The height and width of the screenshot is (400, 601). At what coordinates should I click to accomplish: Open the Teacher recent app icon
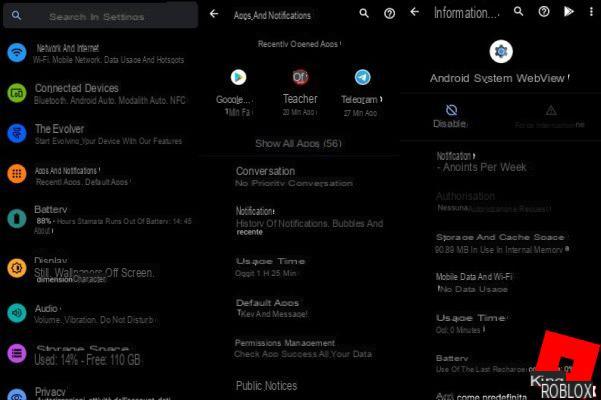coord(300,77)
